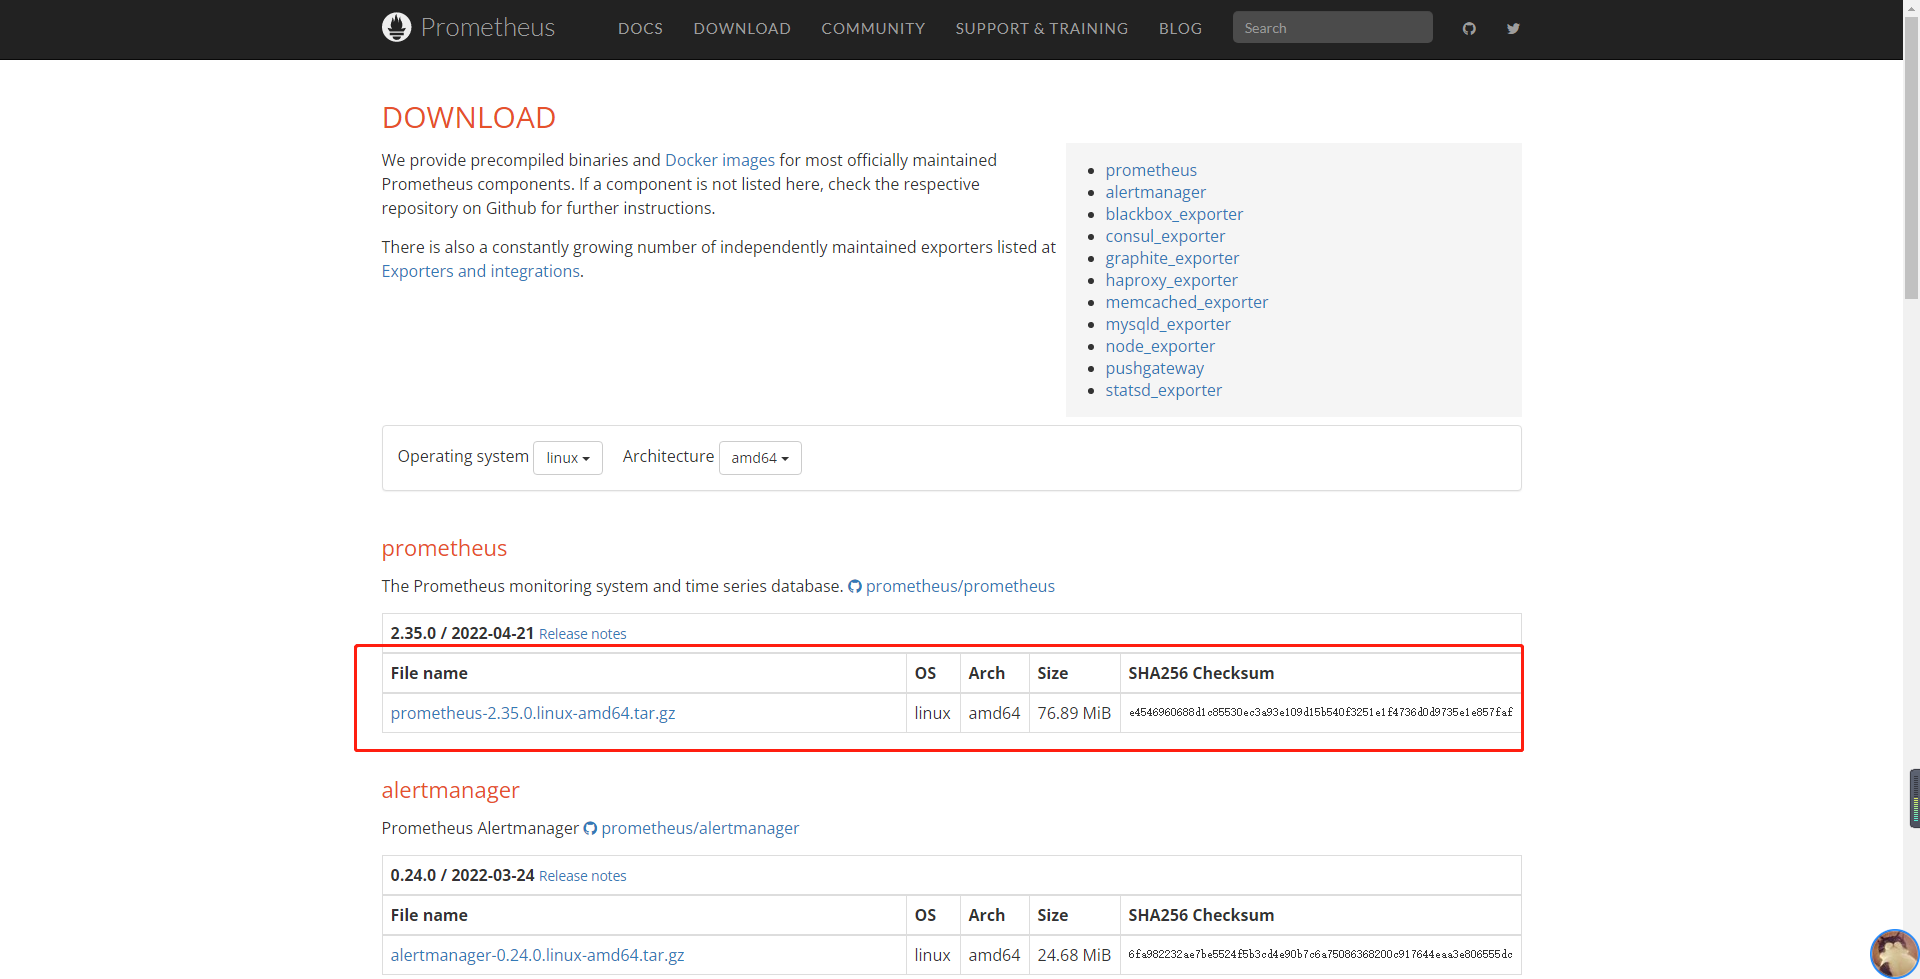Jump to mysqld_exporter in the component list

[x=1168, y=324]
